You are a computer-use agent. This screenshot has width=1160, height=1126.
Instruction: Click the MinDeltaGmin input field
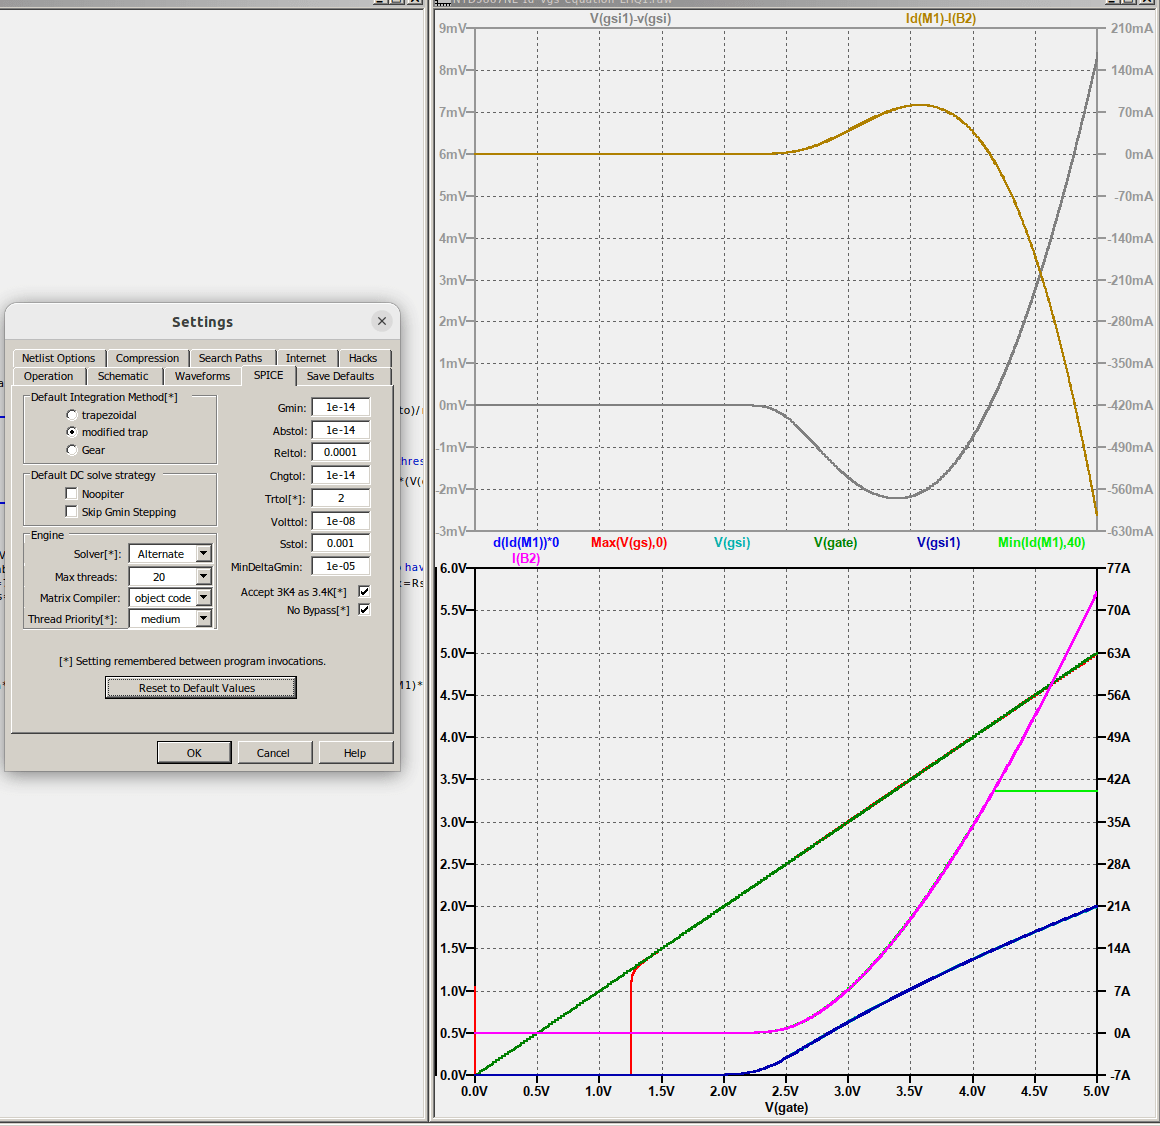pyautogui.click(x=340, y=566)
